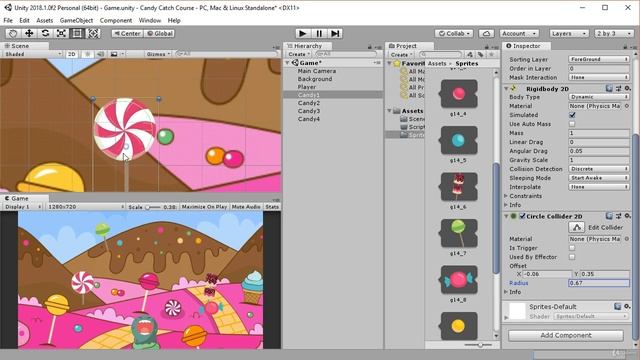Switch to the Inspector tab
Screen dimensions: 640x360
click(526, 46)
